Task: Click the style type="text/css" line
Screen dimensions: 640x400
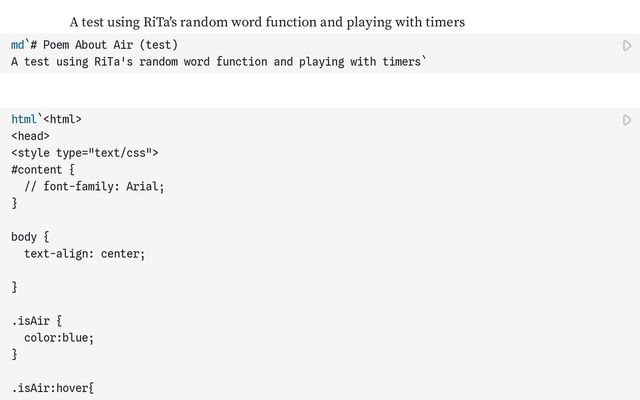Action: point(85,153)
